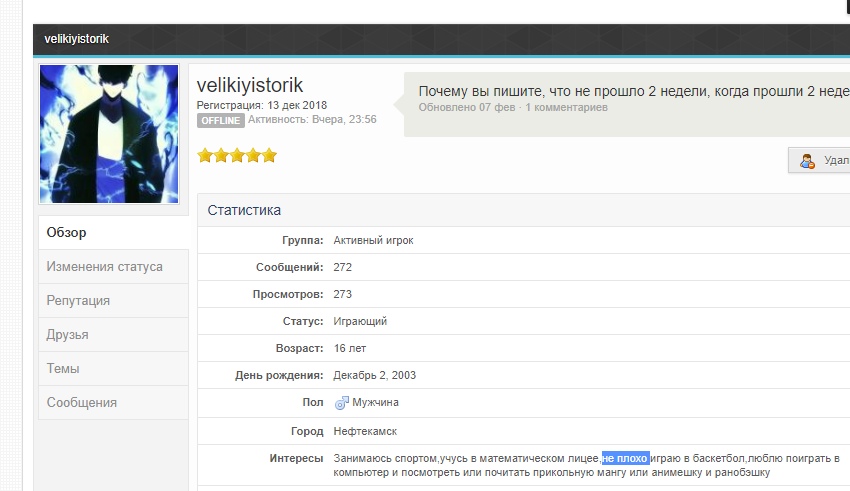Click the OFFLINE status badge
Image resolution: width=850 pixels, height=491 pixels.
point(221,120)
